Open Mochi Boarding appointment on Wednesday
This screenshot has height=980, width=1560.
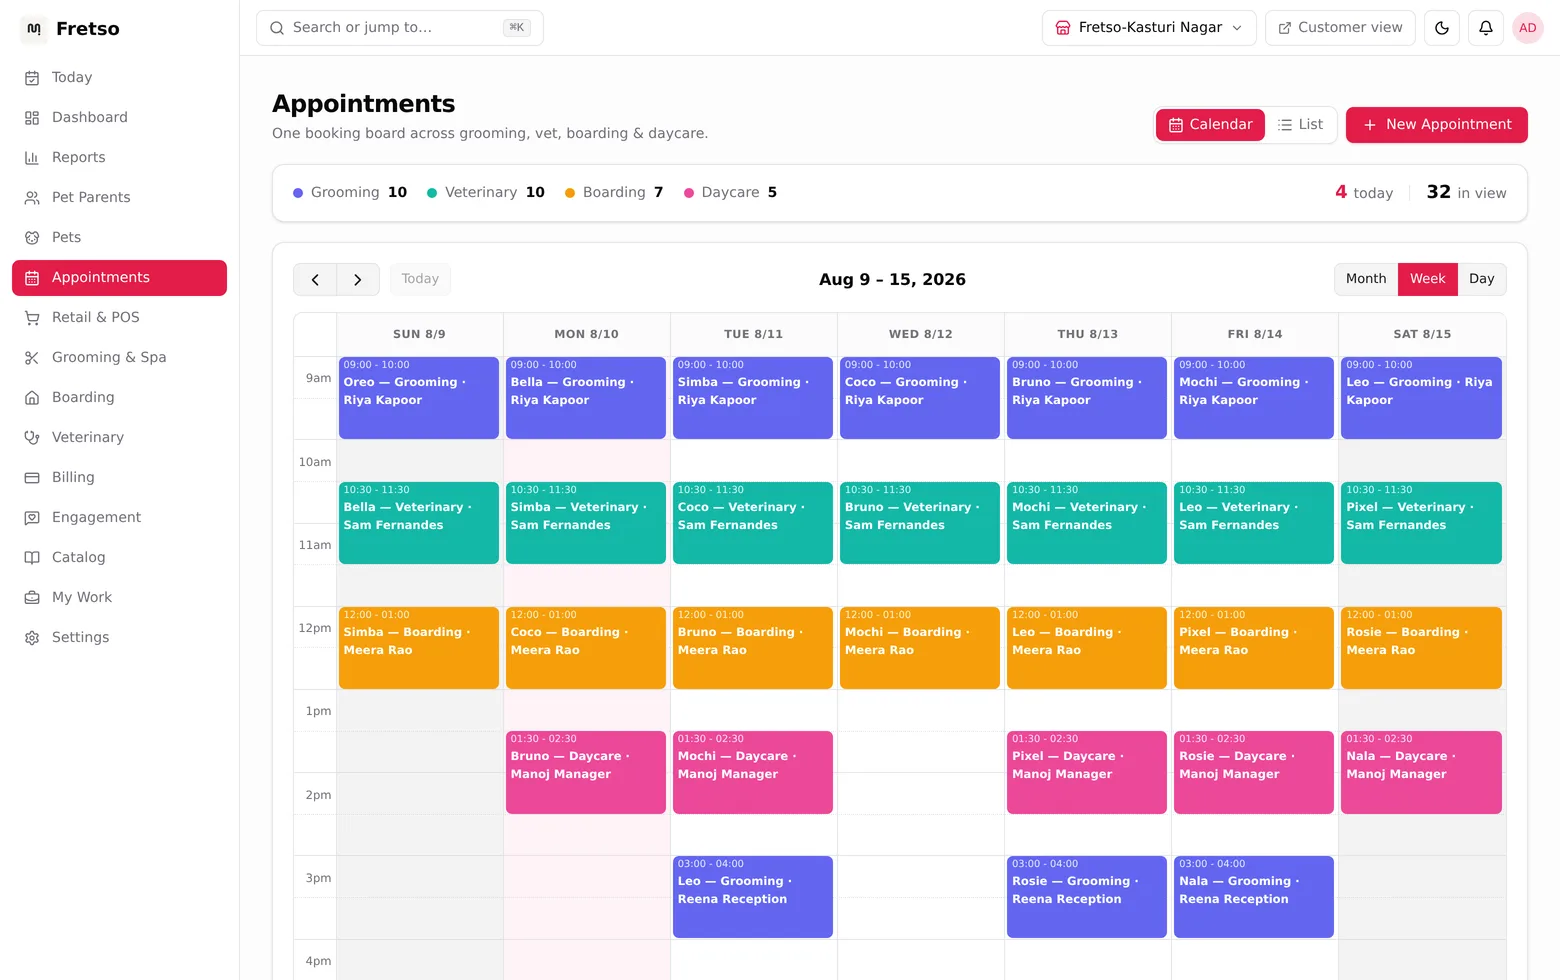tap(920, 648)
